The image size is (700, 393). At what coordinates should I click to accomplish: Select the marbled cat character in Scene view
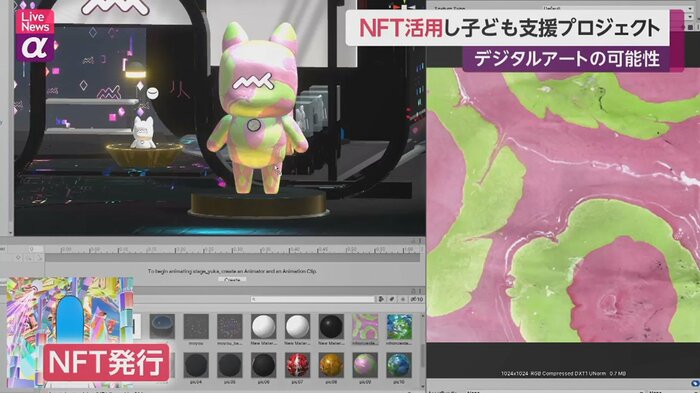click(258, 109)
